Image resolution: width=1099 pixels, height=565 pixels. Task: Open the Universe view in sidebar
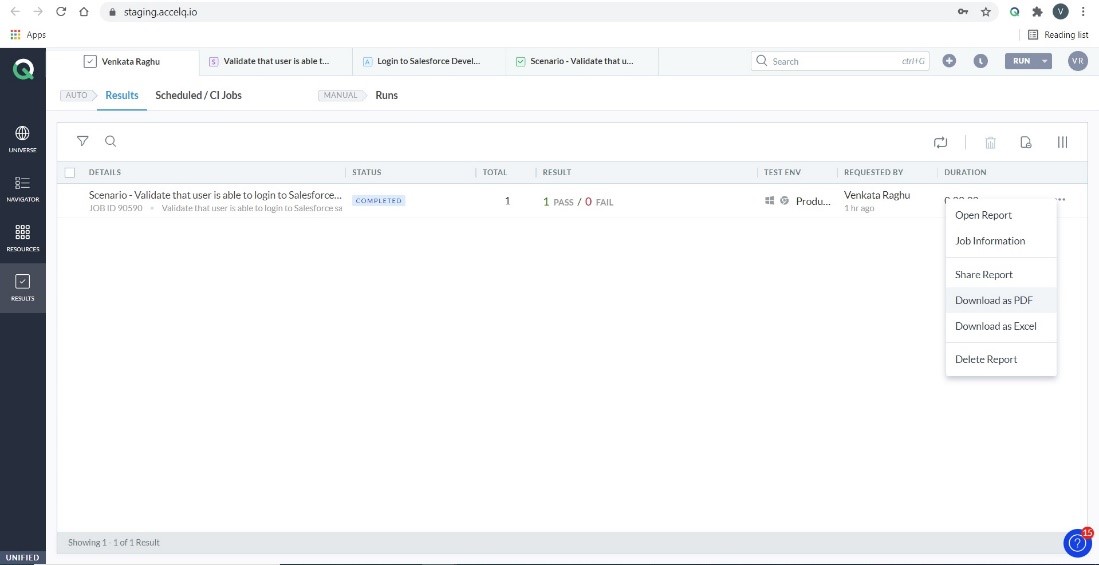[22, 138]
